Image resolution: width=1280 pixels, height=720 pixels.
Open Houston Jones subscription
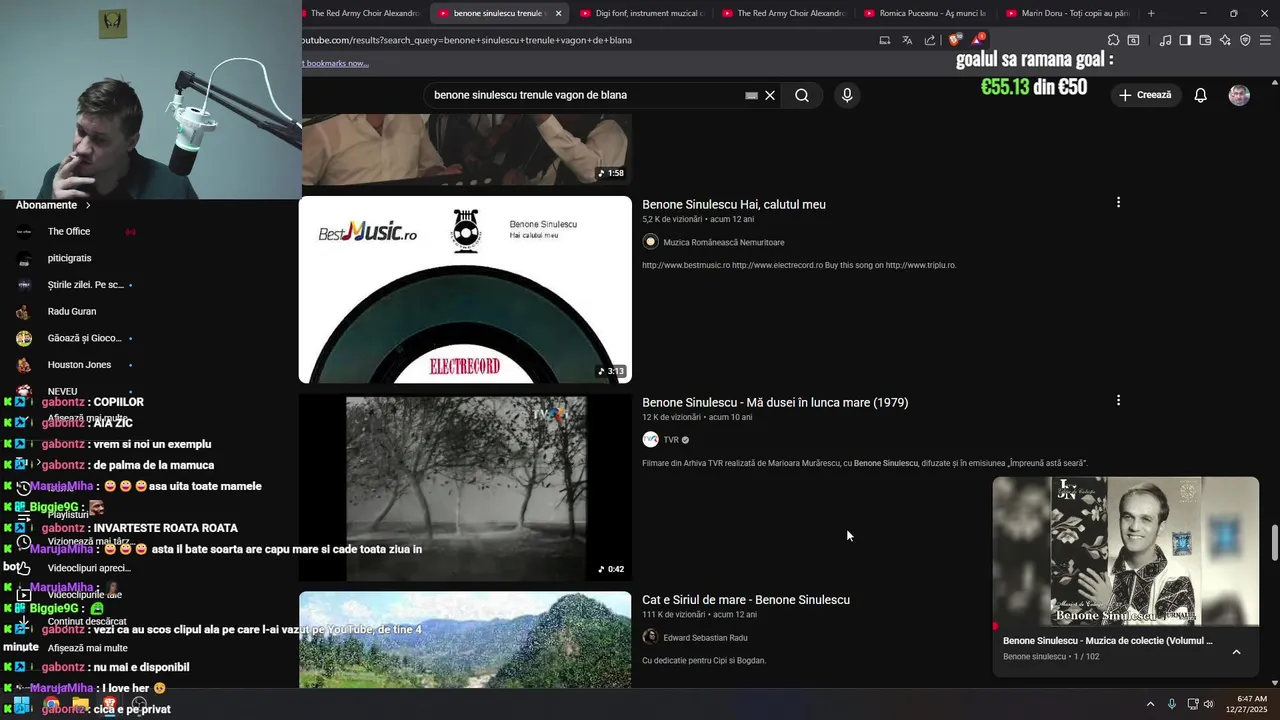click(x=79, y=364)
